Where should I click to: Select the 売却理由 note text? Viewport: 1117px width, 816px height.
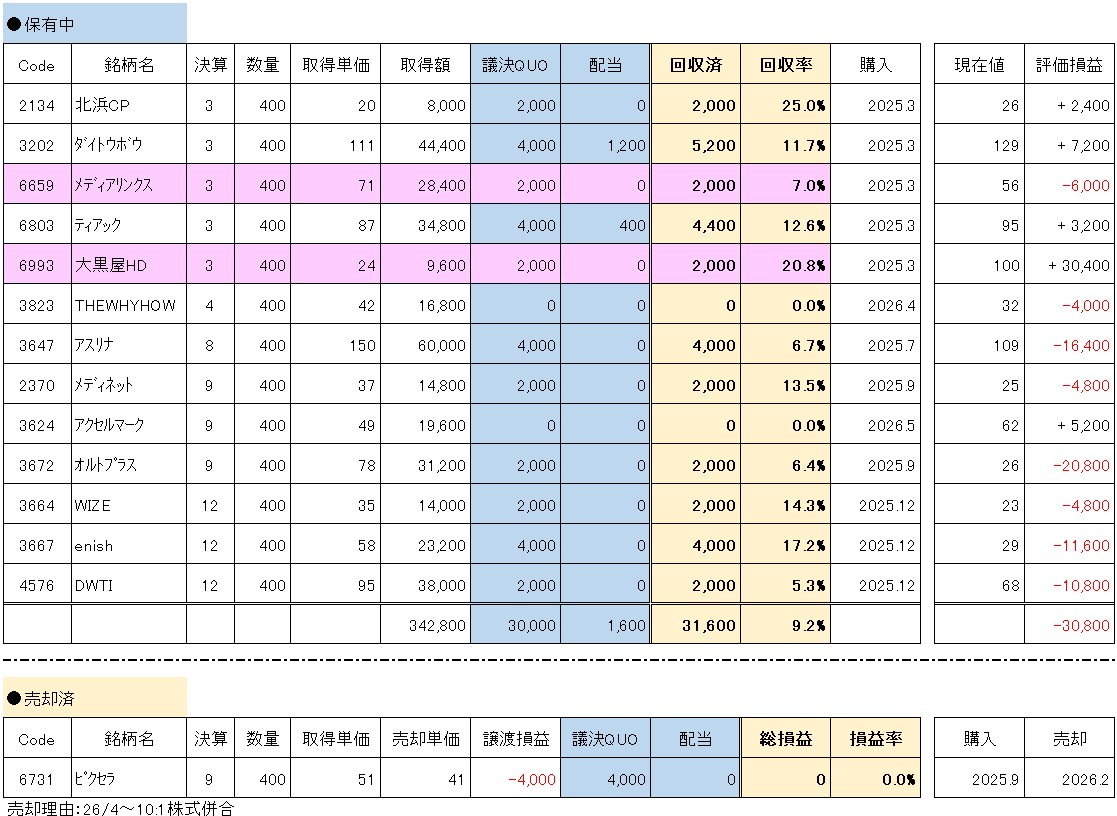pos(120,808)
